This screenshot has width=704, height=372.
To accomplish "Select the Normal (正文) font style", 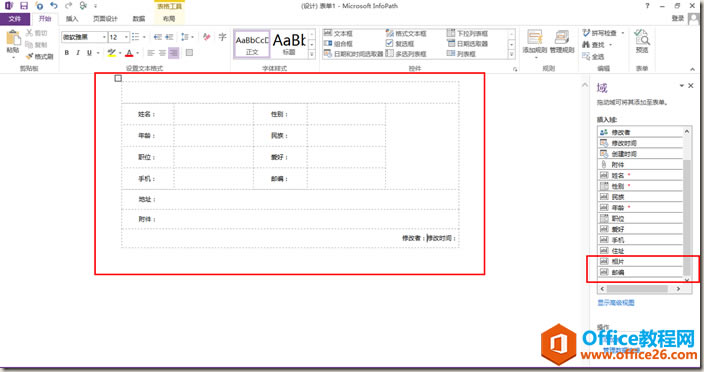I will point(252,44).
